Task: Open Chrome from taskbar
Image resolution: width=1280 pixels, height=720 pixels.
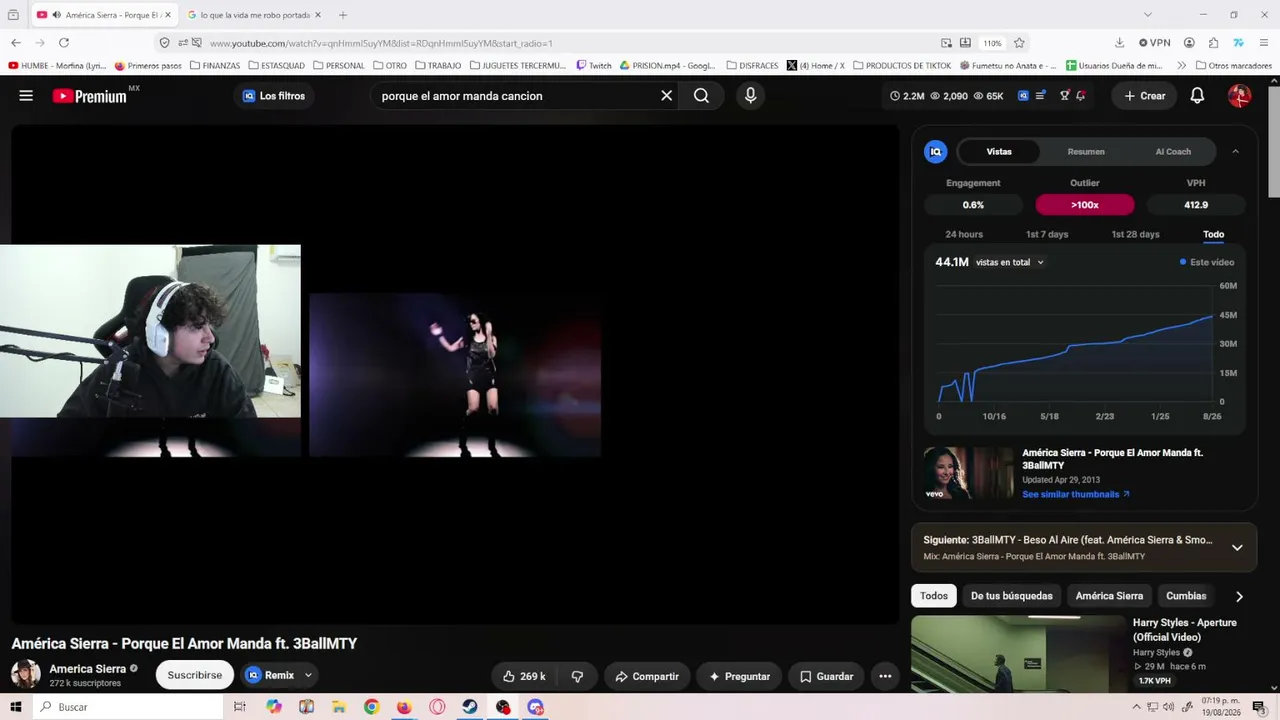Action: tap(371, 707)
